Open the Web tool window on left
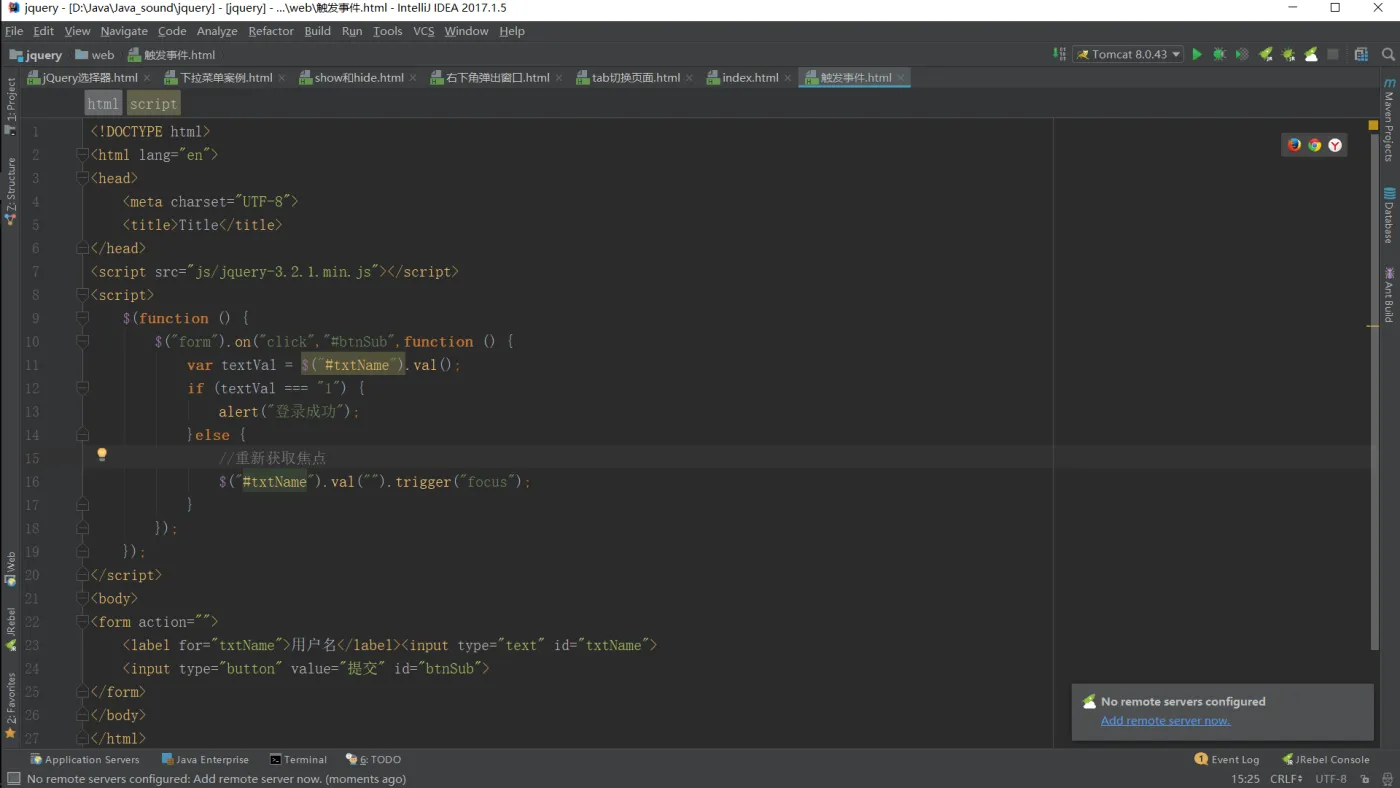This screenshot has height=788, width=1400. pos(11,568)
